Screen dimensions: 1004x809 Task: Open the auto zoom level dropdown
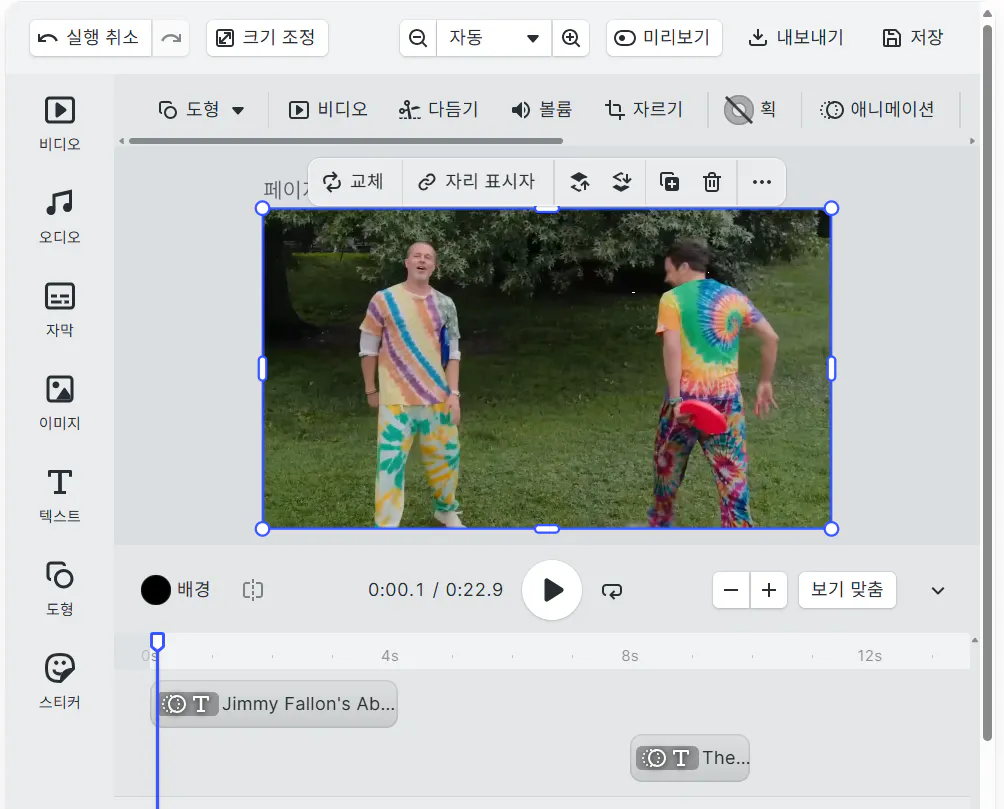pos(494,38)
